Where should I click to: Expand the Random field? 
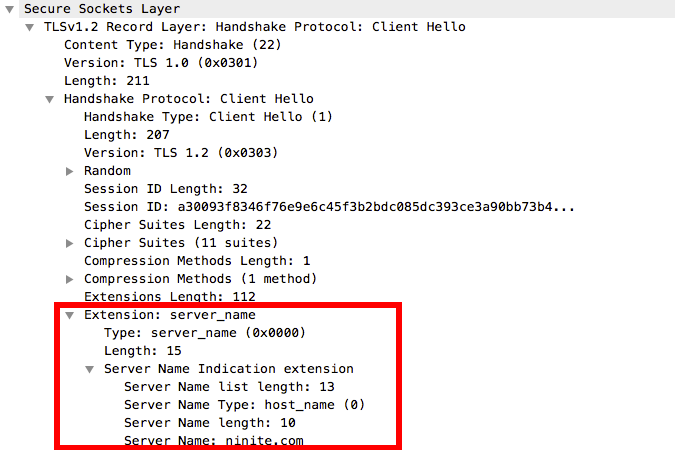(70, 171)
